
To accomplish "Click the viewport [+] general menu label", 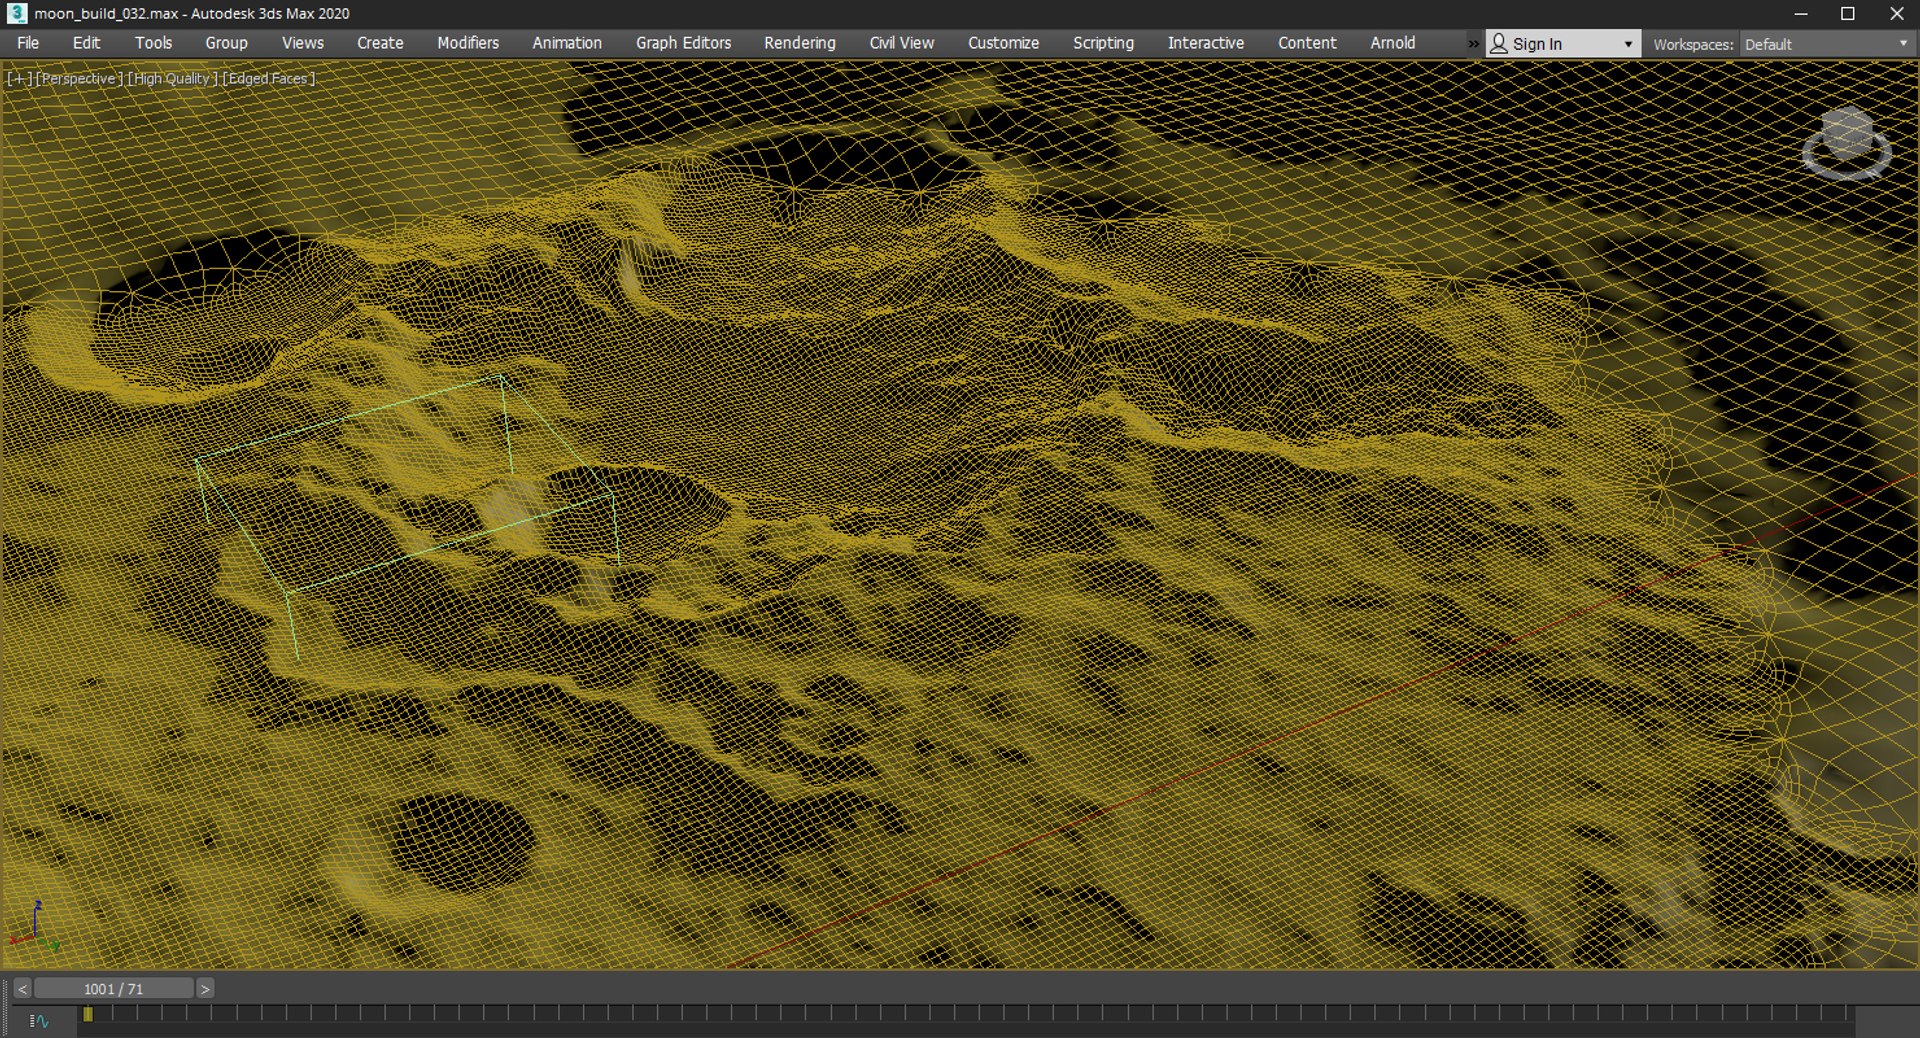I will [20, 78].
